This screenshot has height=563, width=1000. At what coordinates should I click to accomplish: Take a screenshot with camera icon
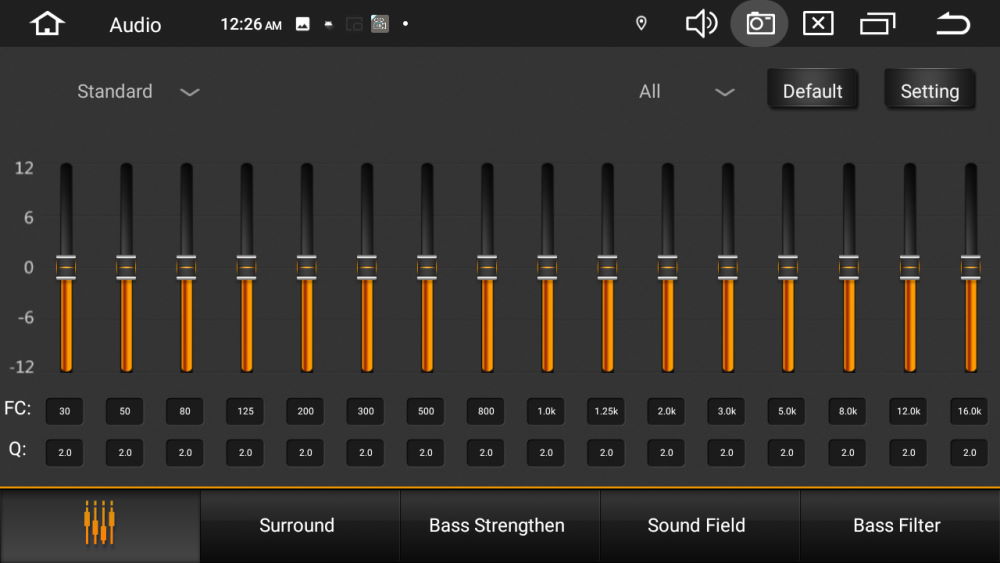point(760,24)
